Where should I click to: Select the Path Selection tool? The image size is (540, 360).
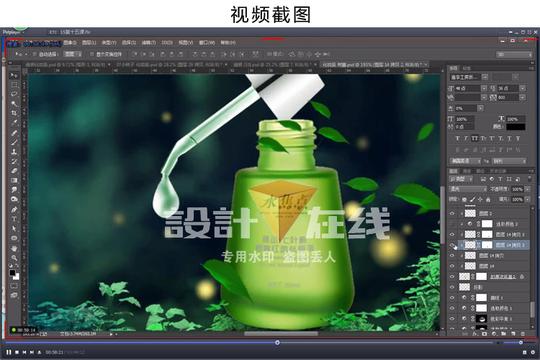coord(14,228)
